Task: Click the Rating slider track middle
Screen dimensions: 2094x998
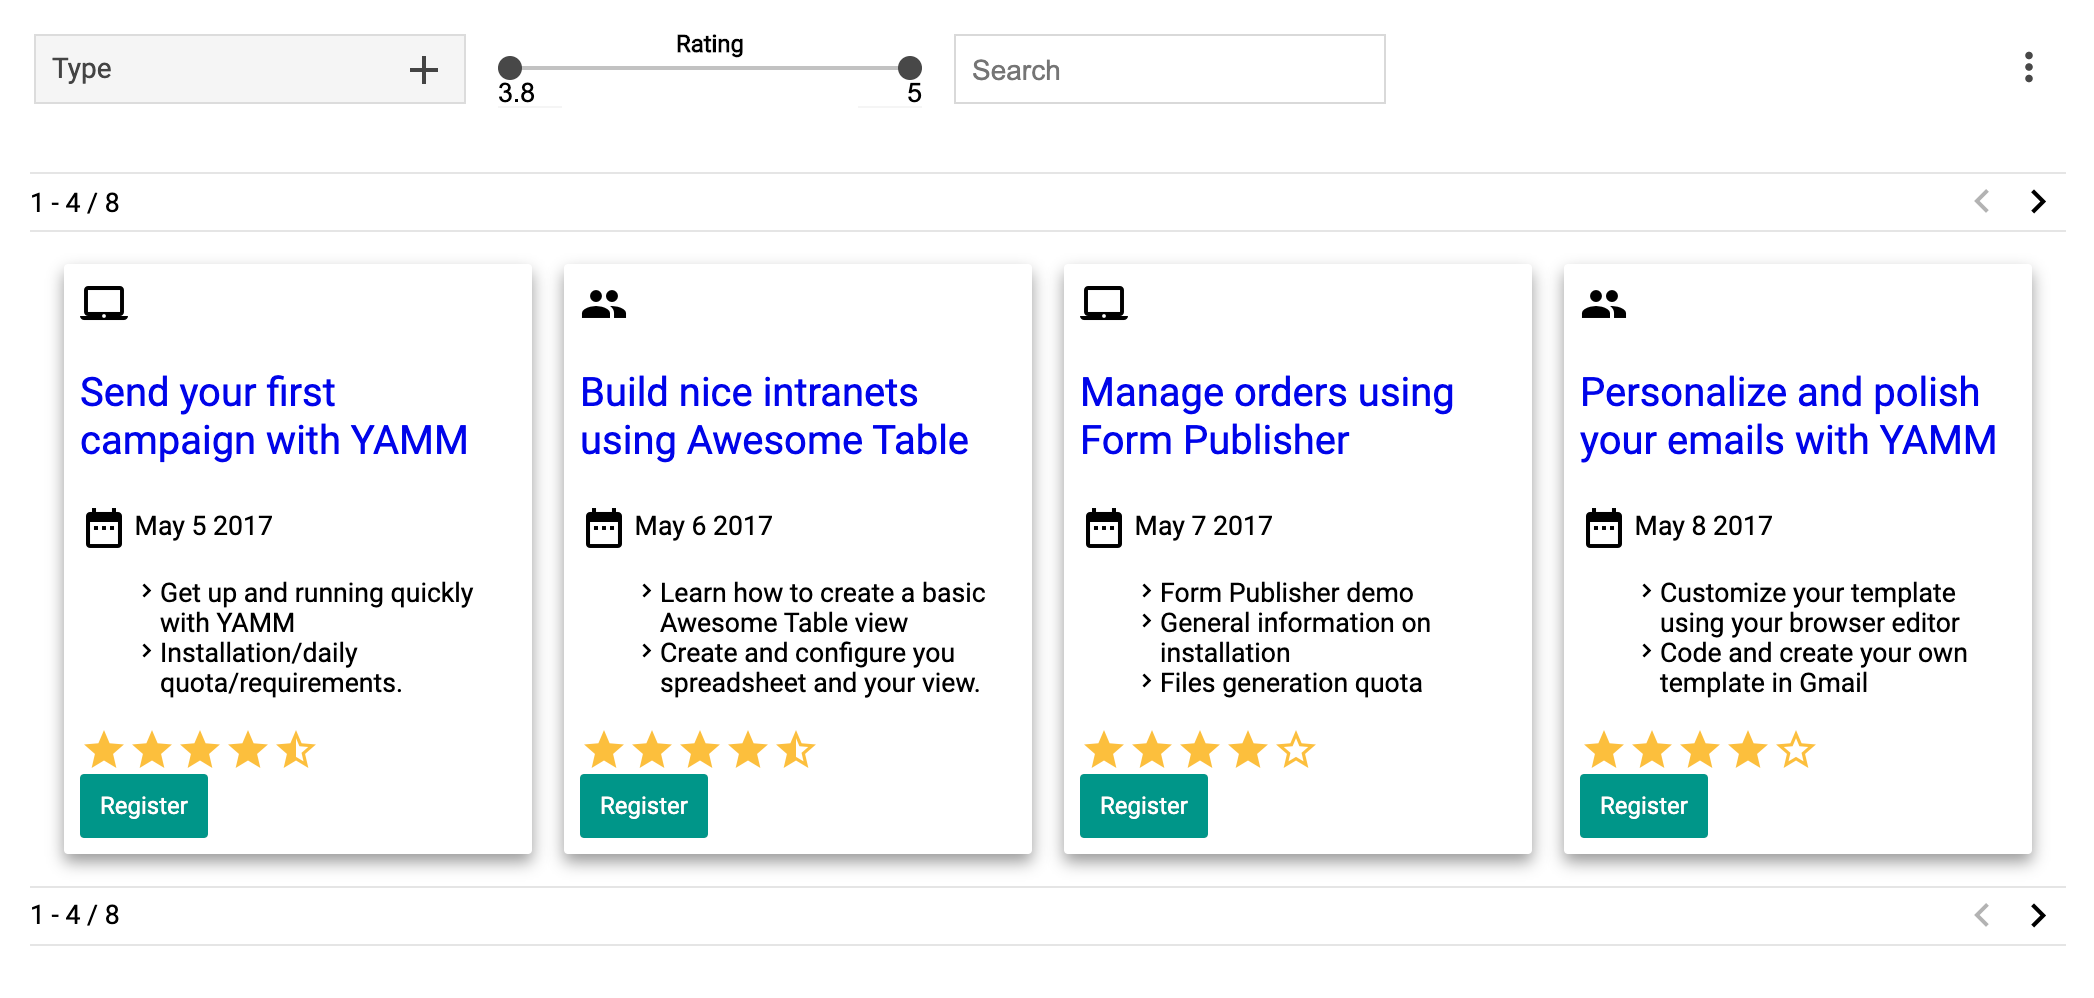Action: click(710, 68)
